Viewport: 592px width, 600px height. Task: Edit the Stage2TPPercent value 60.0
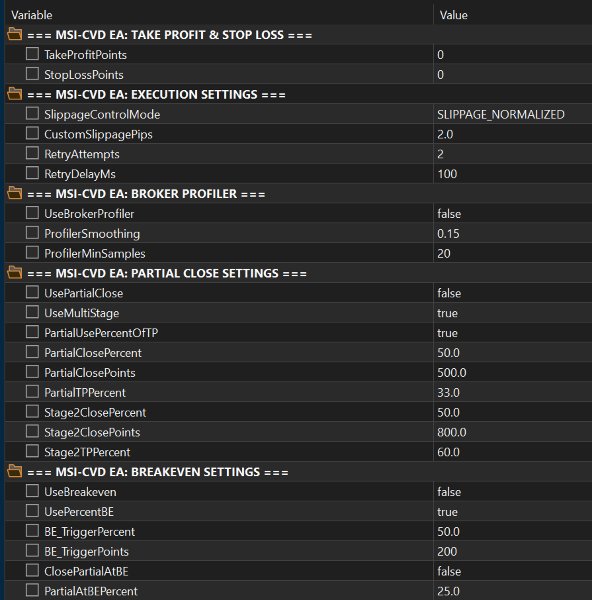pos(448,452)
